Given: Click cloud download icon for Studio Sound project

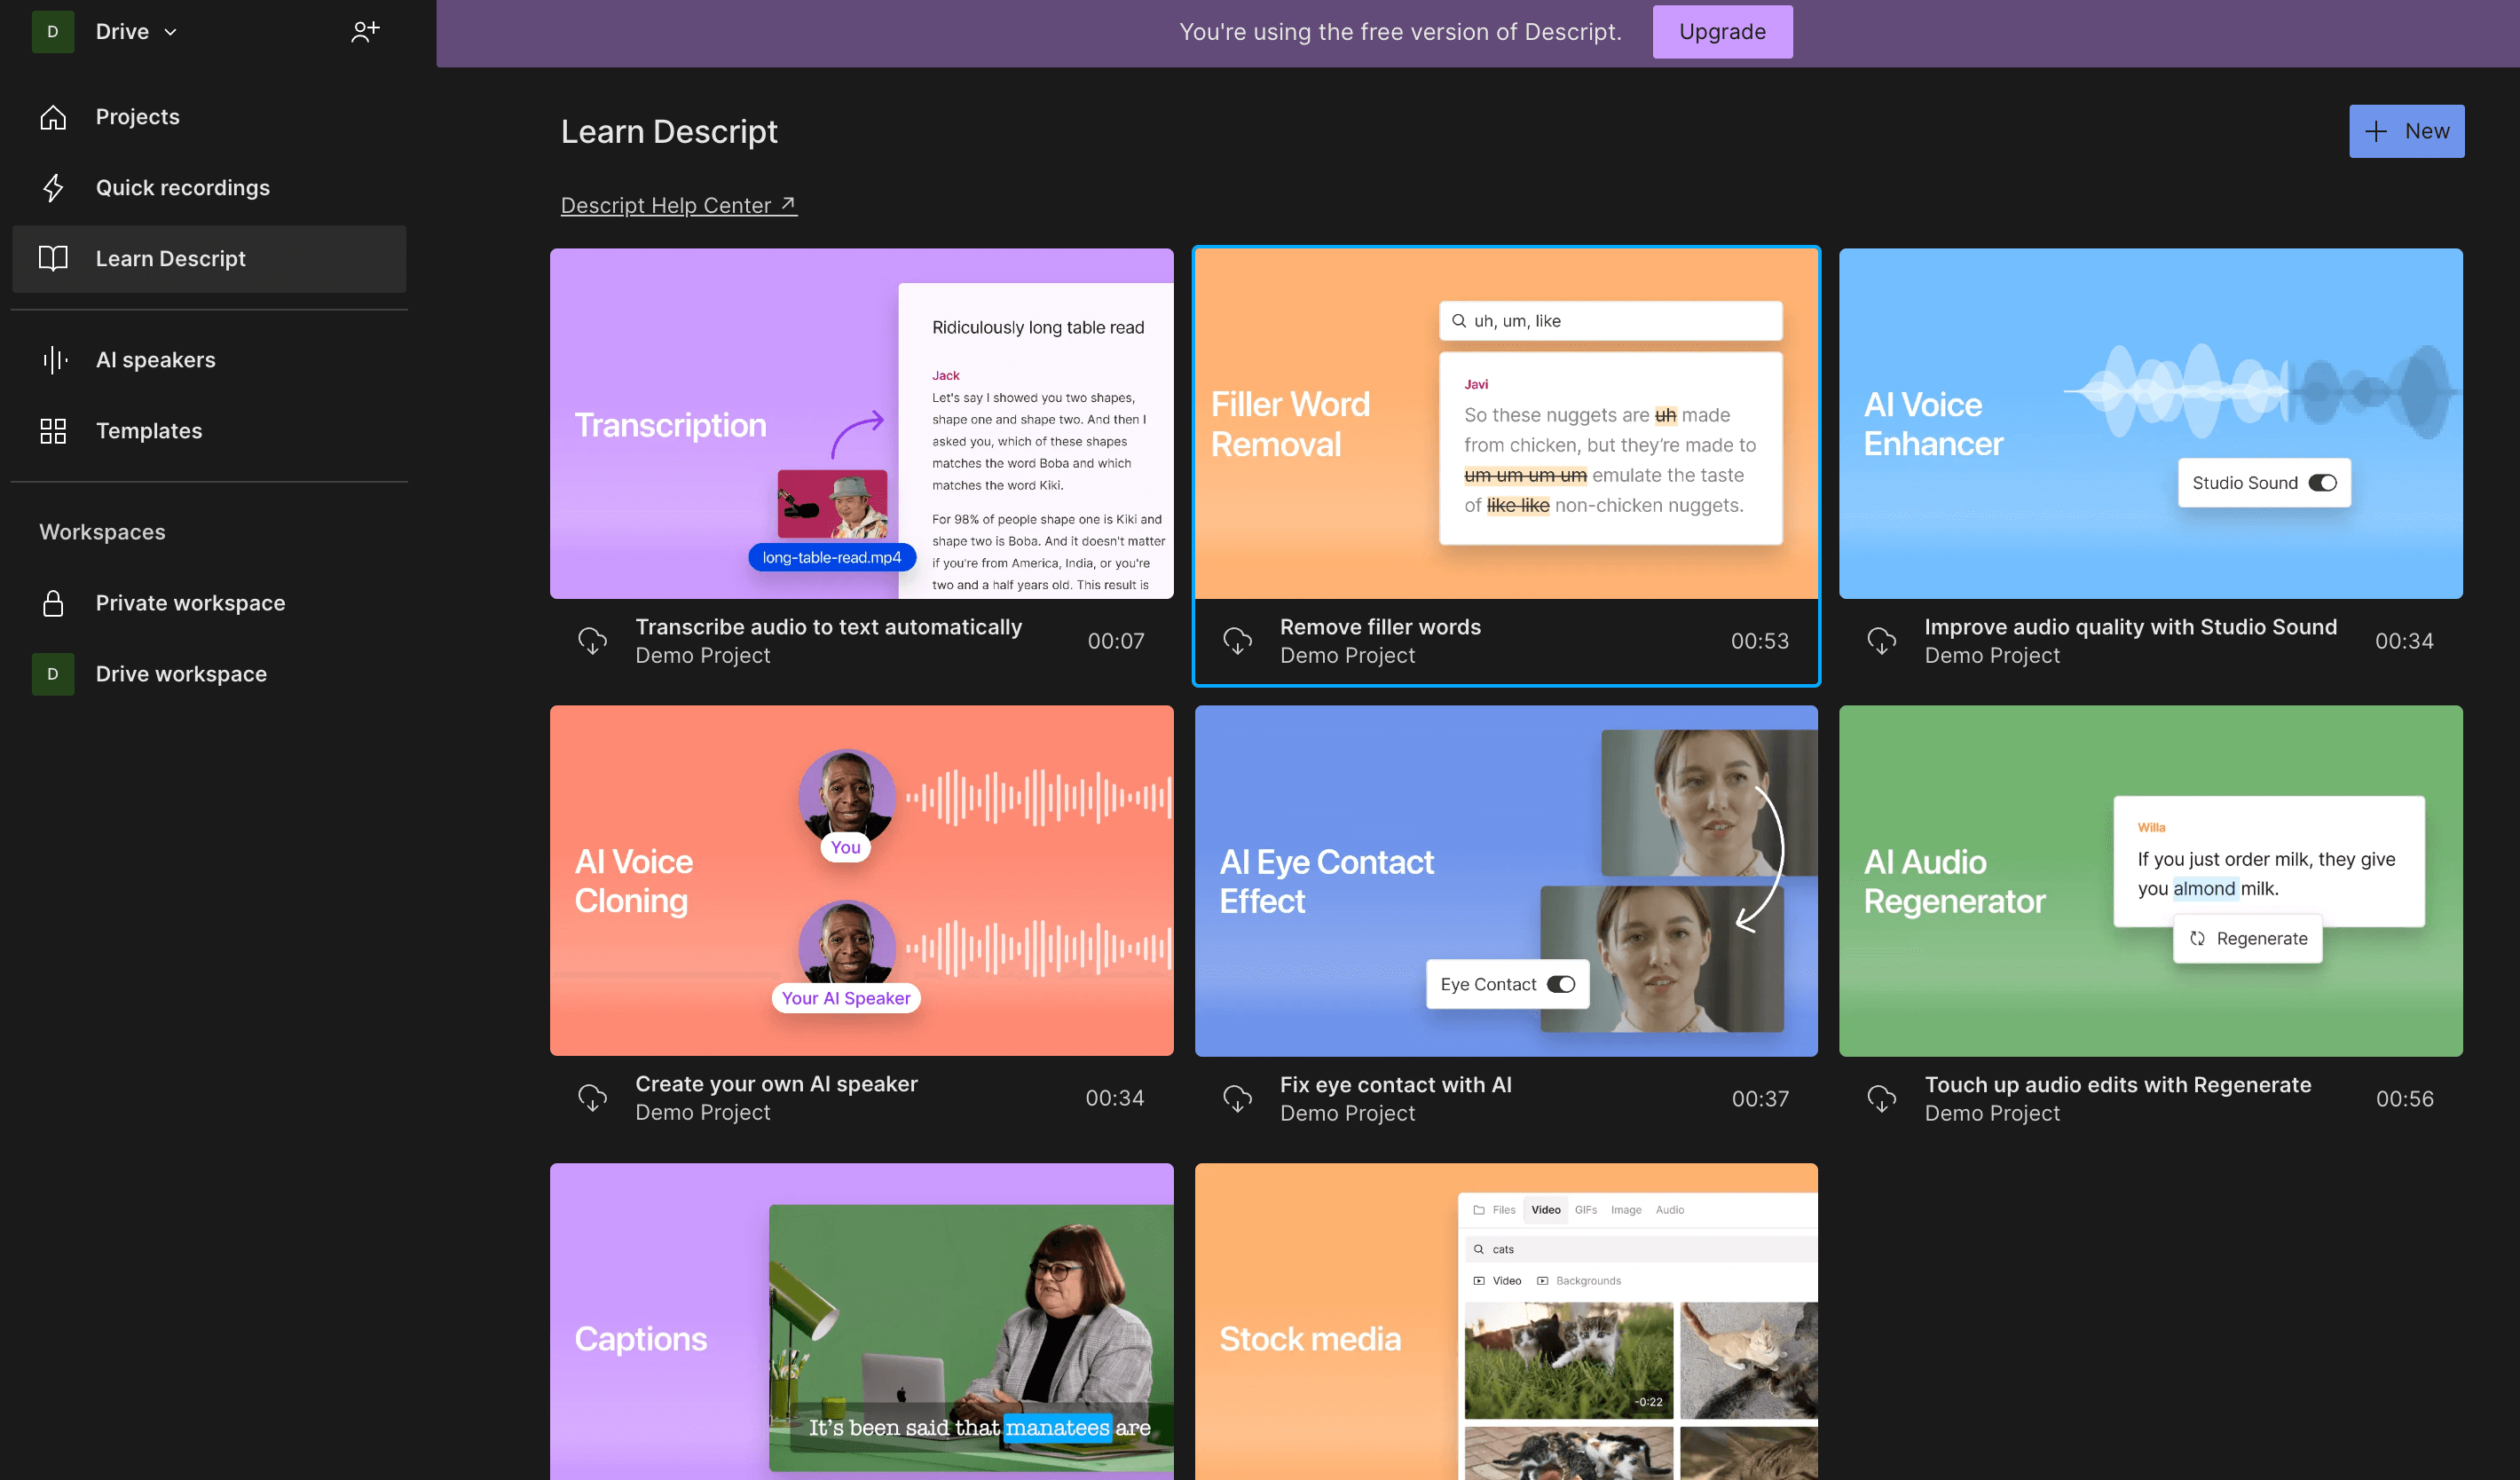Looking at the screenshot, I should click(x=1881, y=641).
